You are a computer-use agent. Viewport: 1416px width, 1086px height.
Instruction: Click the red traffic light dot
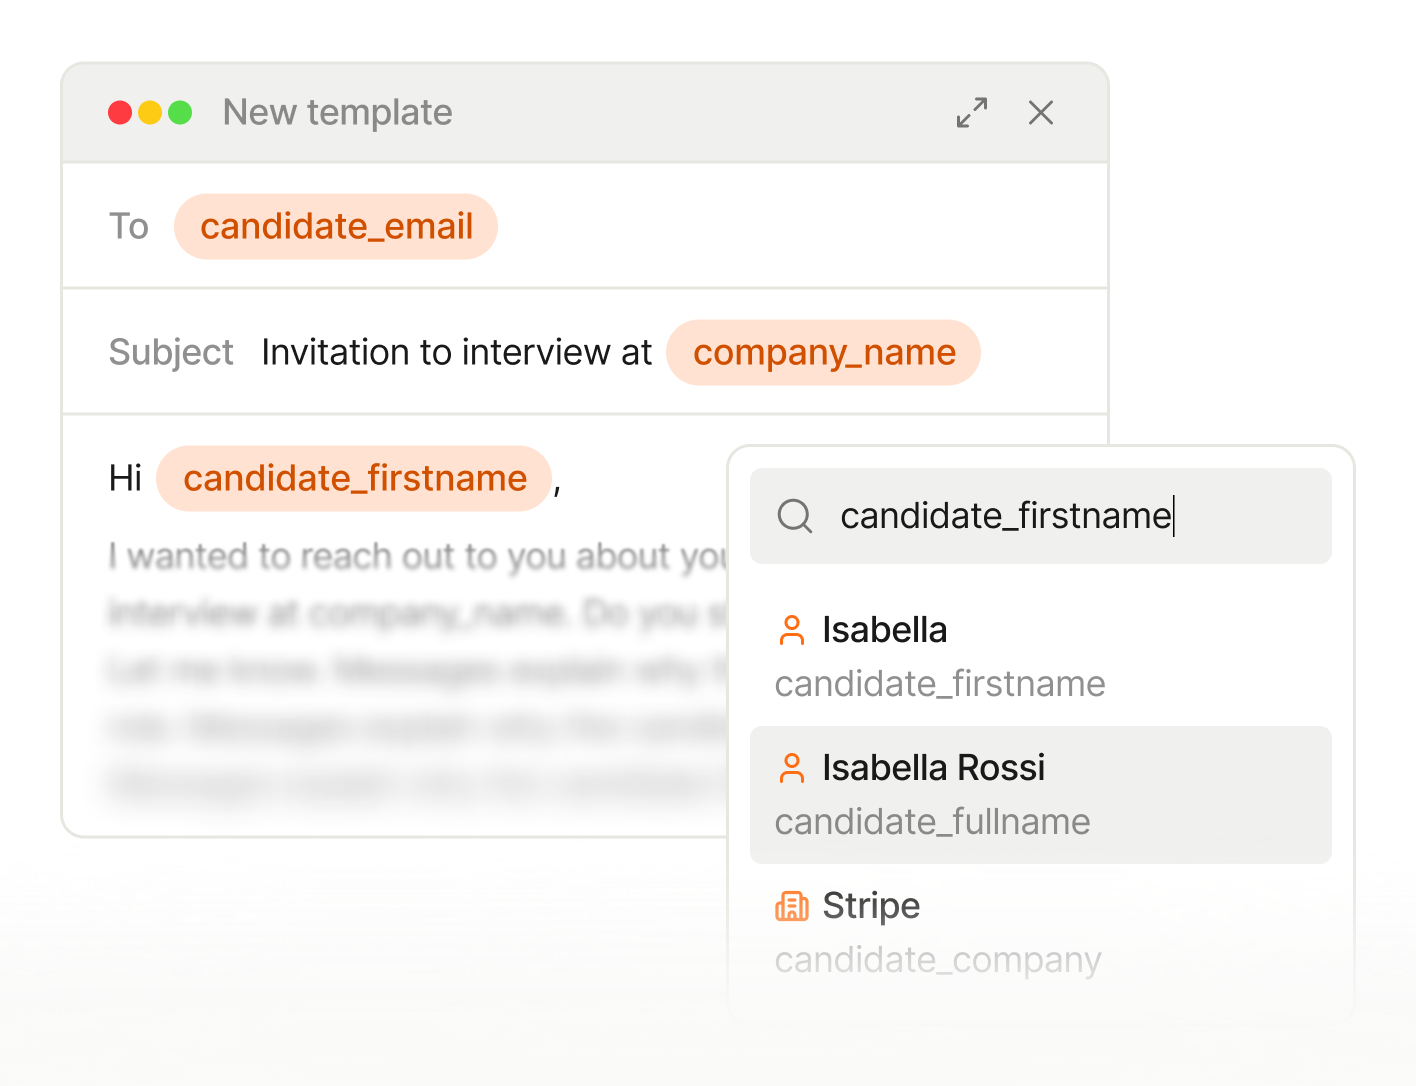pos(120,112)
